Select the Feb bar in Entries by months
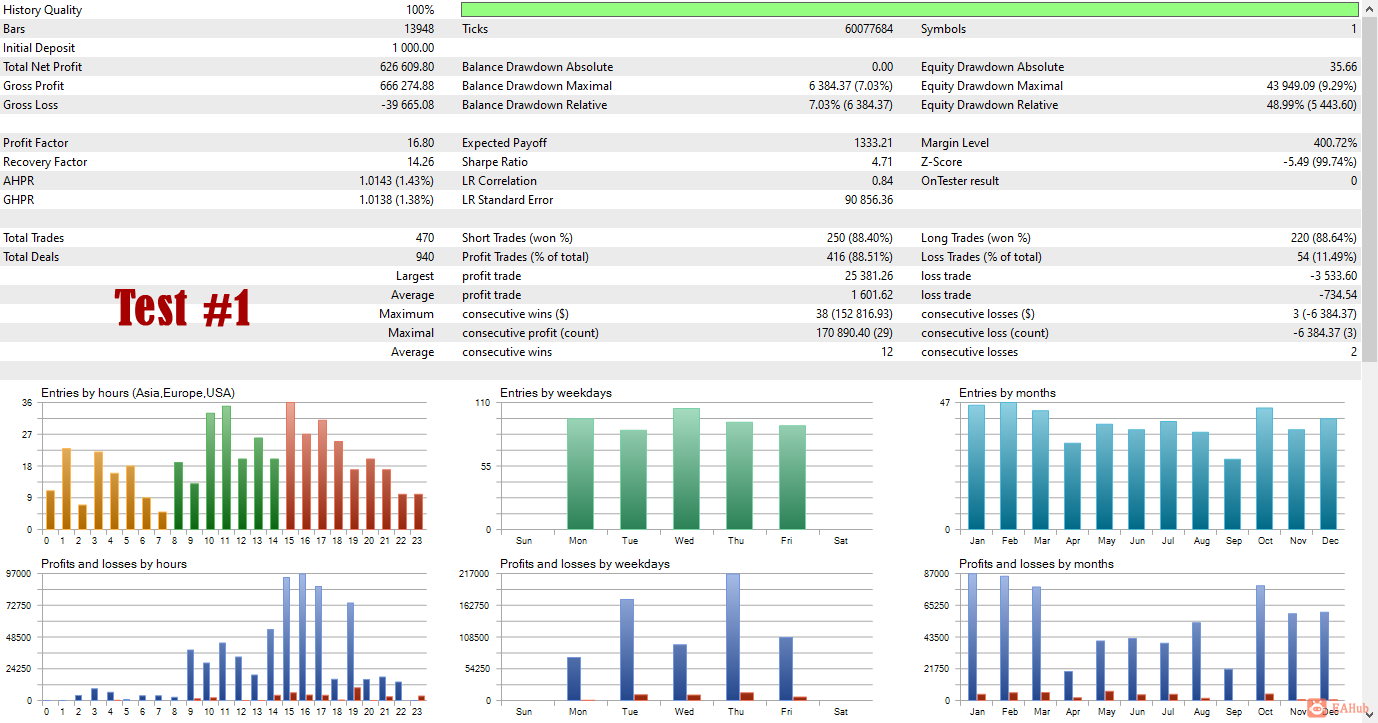 coord(1008,466)
